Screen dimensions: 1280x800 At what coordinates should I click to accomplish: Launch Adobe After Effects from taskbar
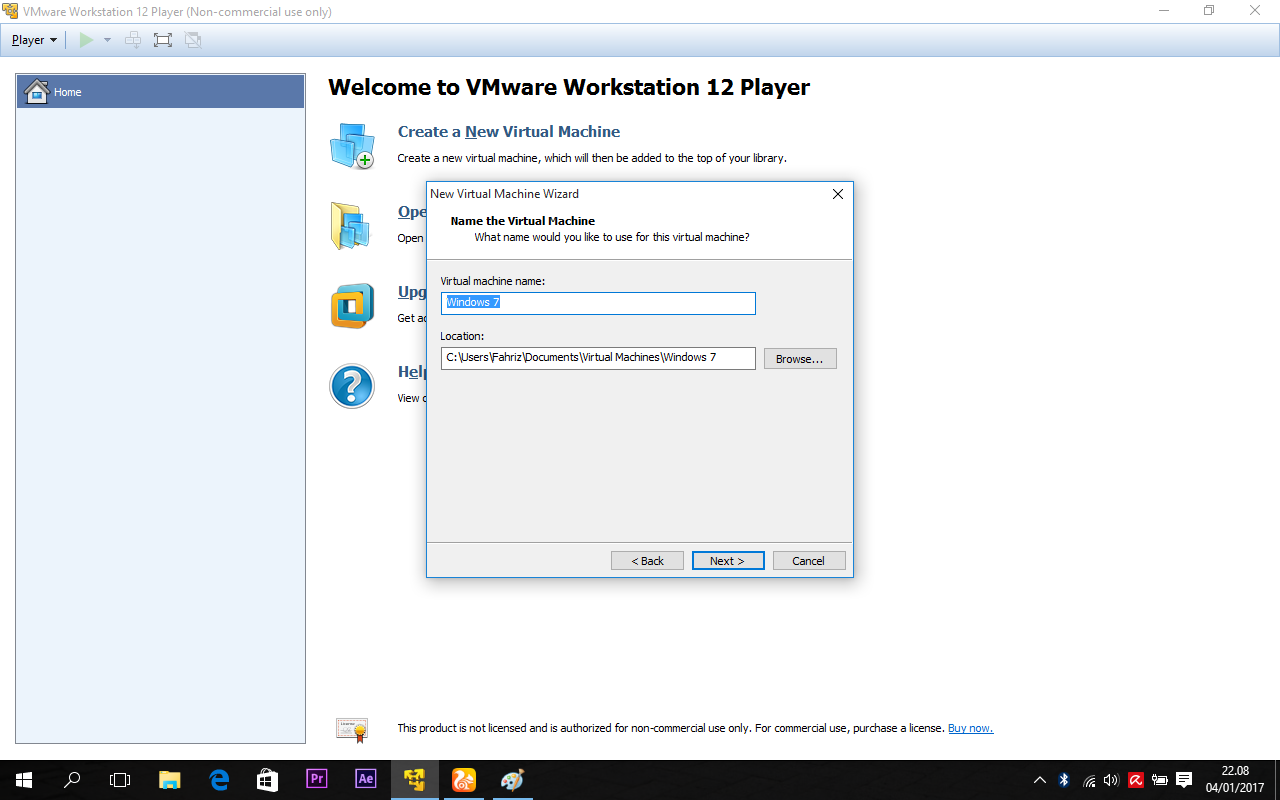click(366, 780)
